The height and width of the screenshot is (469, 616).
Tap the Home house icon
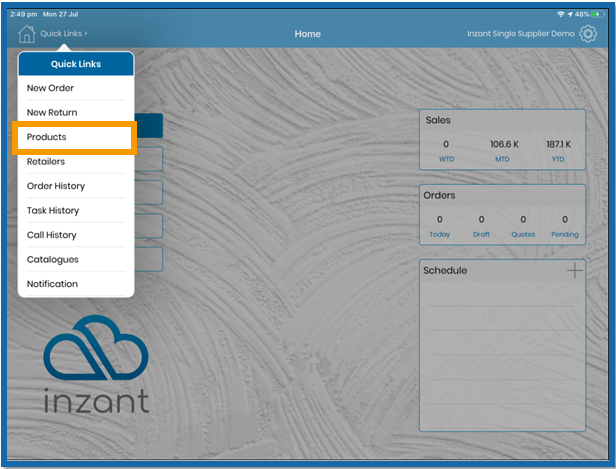click(x=27, y=34)
